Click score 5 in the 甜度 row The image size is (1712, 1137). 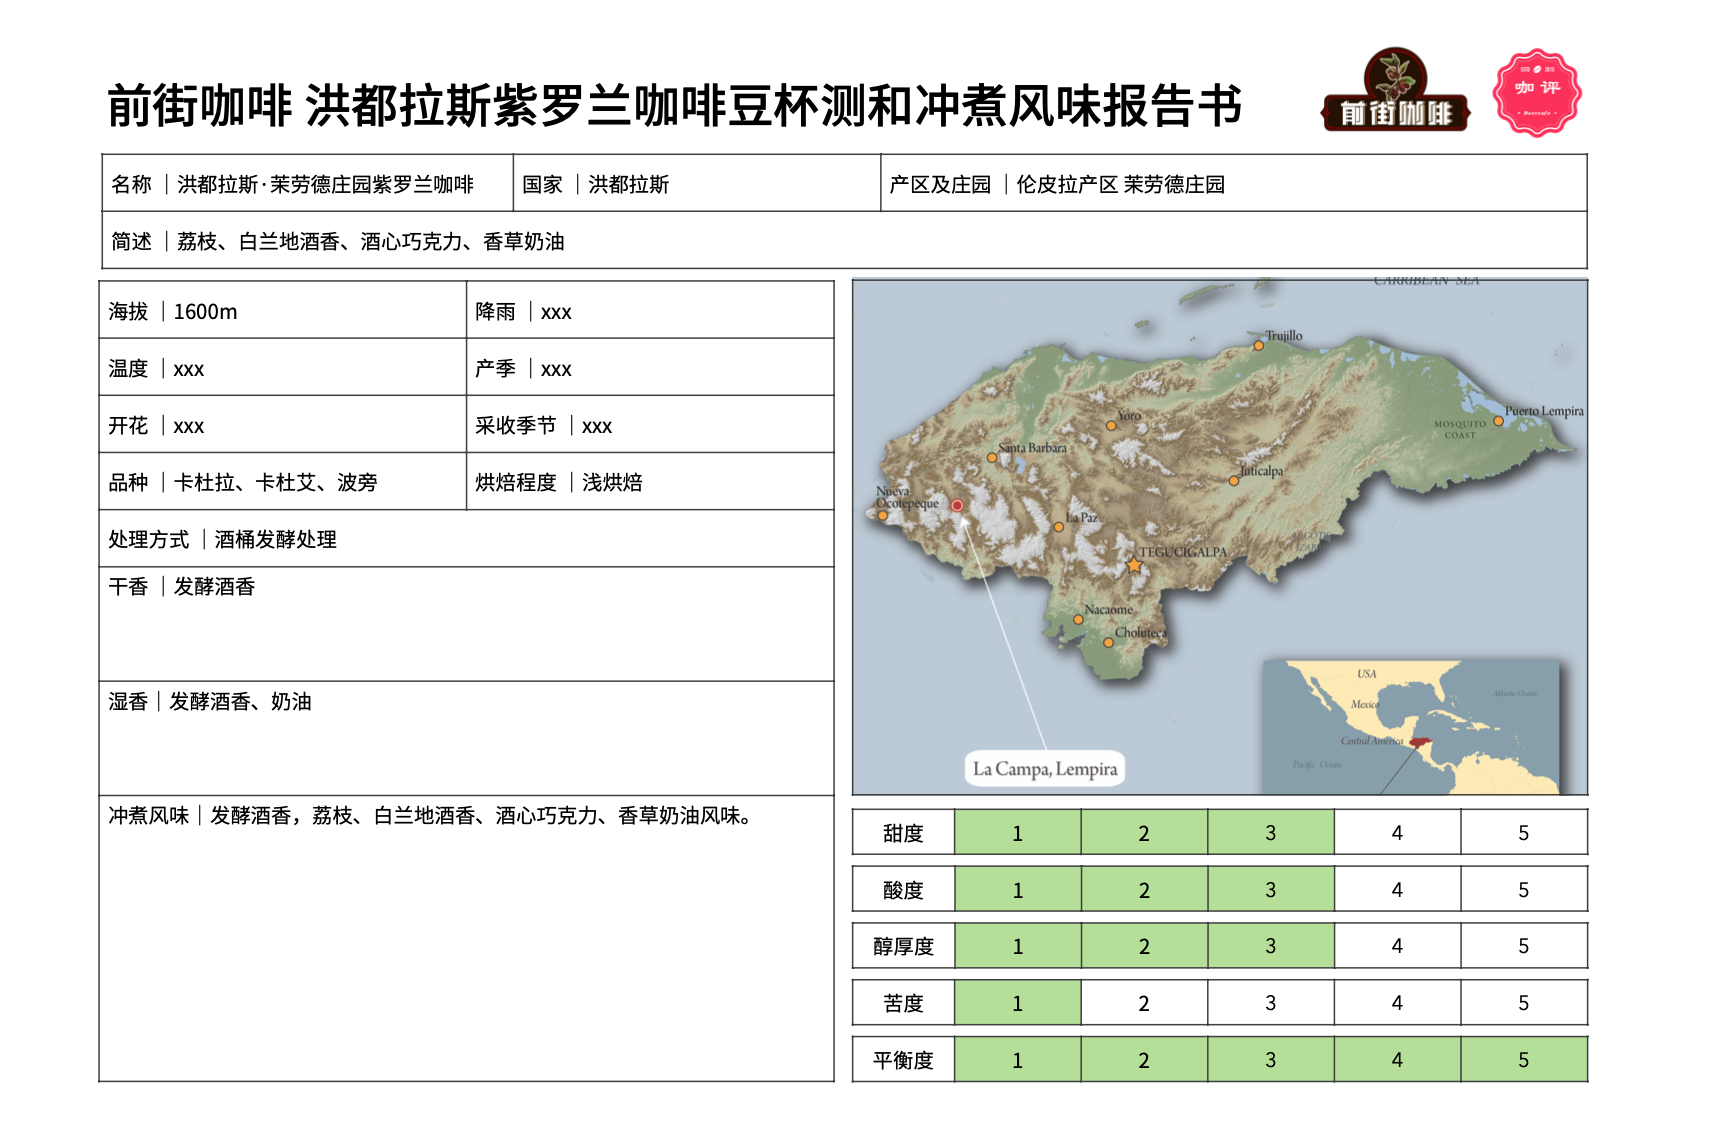pyautogui.click(x=1524, y=832)
